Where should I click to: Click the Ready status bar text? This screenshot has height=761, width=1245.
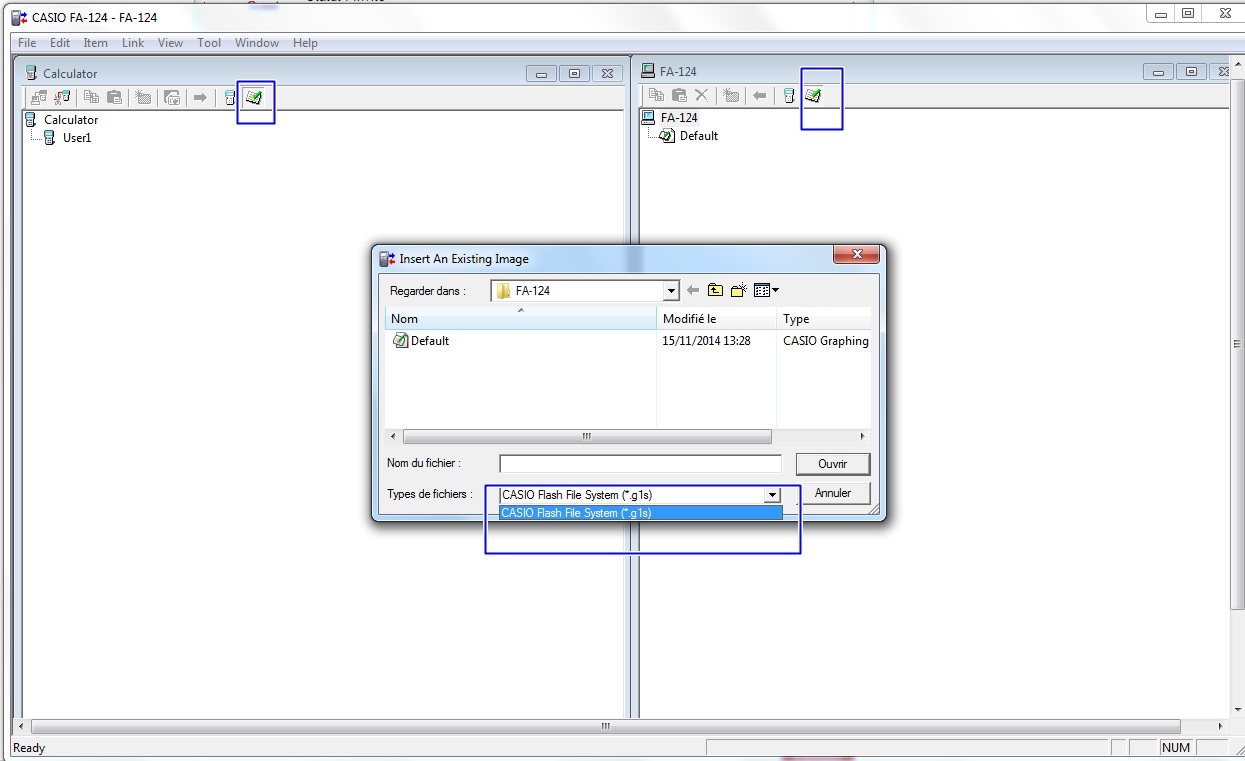(x=29, y=748)
